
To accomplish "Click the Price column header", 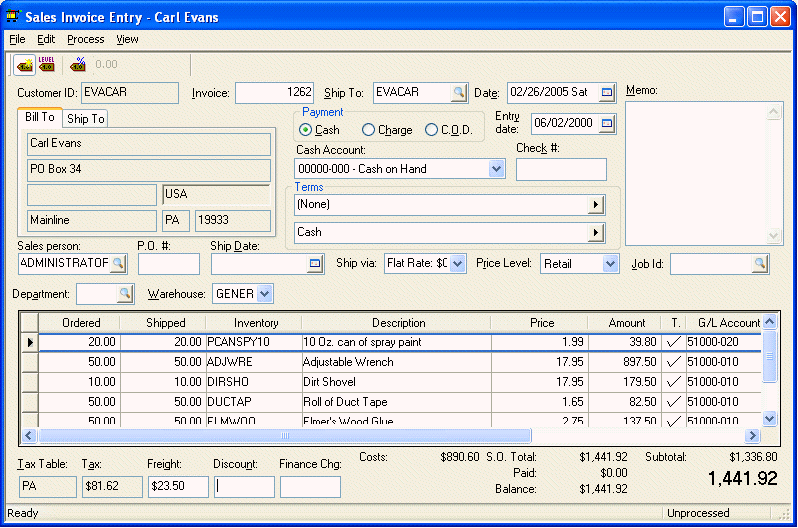I will pyautogui.click(x=539, y=323).
